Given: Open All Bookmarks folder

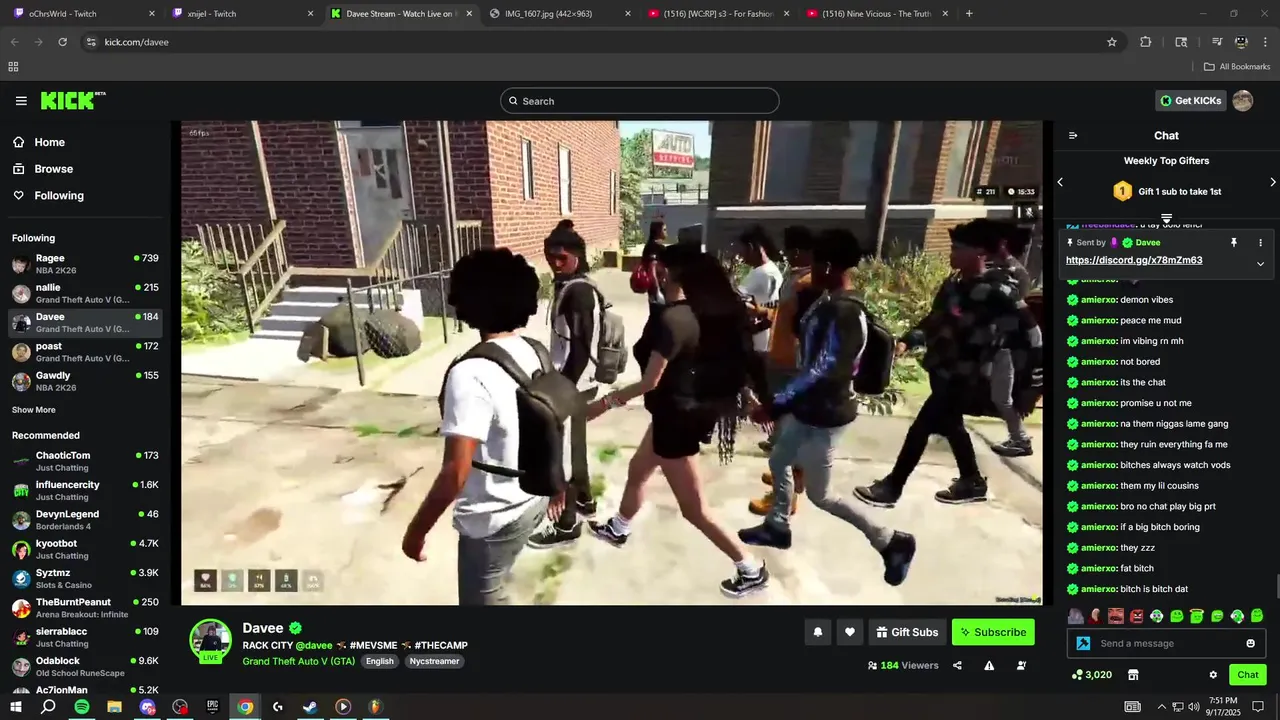Looking at the screenshot, I should pyautogui.click(x=1237, y=67).
